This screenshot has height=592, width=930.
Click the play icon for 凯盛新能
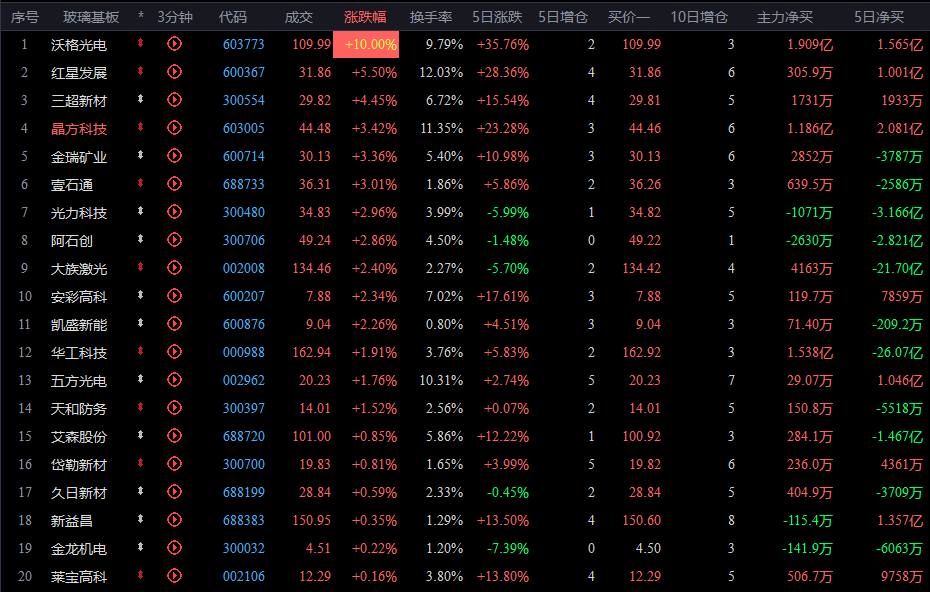(x=174, y=324)
